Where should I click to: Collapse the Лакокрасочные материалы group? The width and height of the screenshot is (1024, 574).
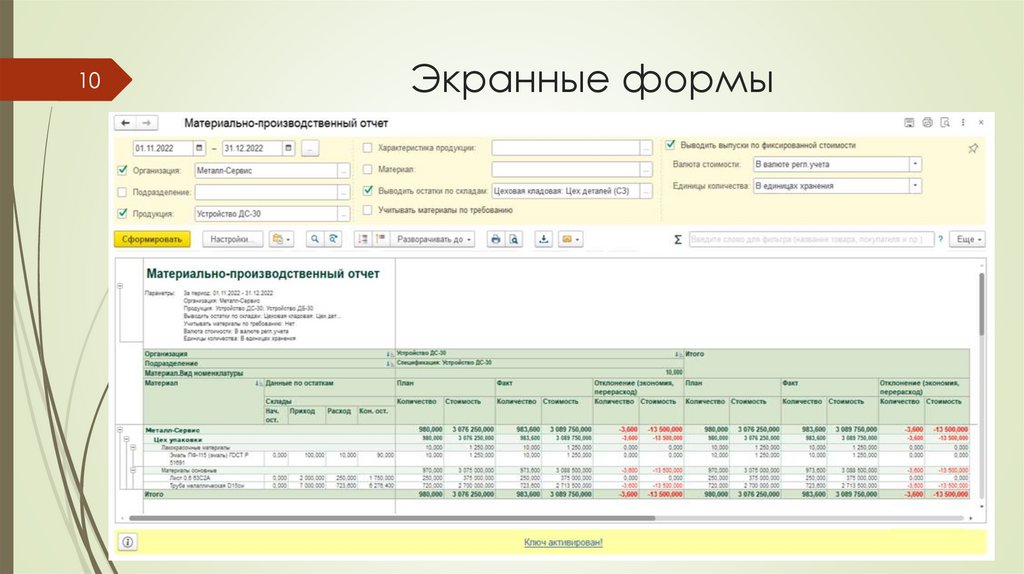pos(133,448)
